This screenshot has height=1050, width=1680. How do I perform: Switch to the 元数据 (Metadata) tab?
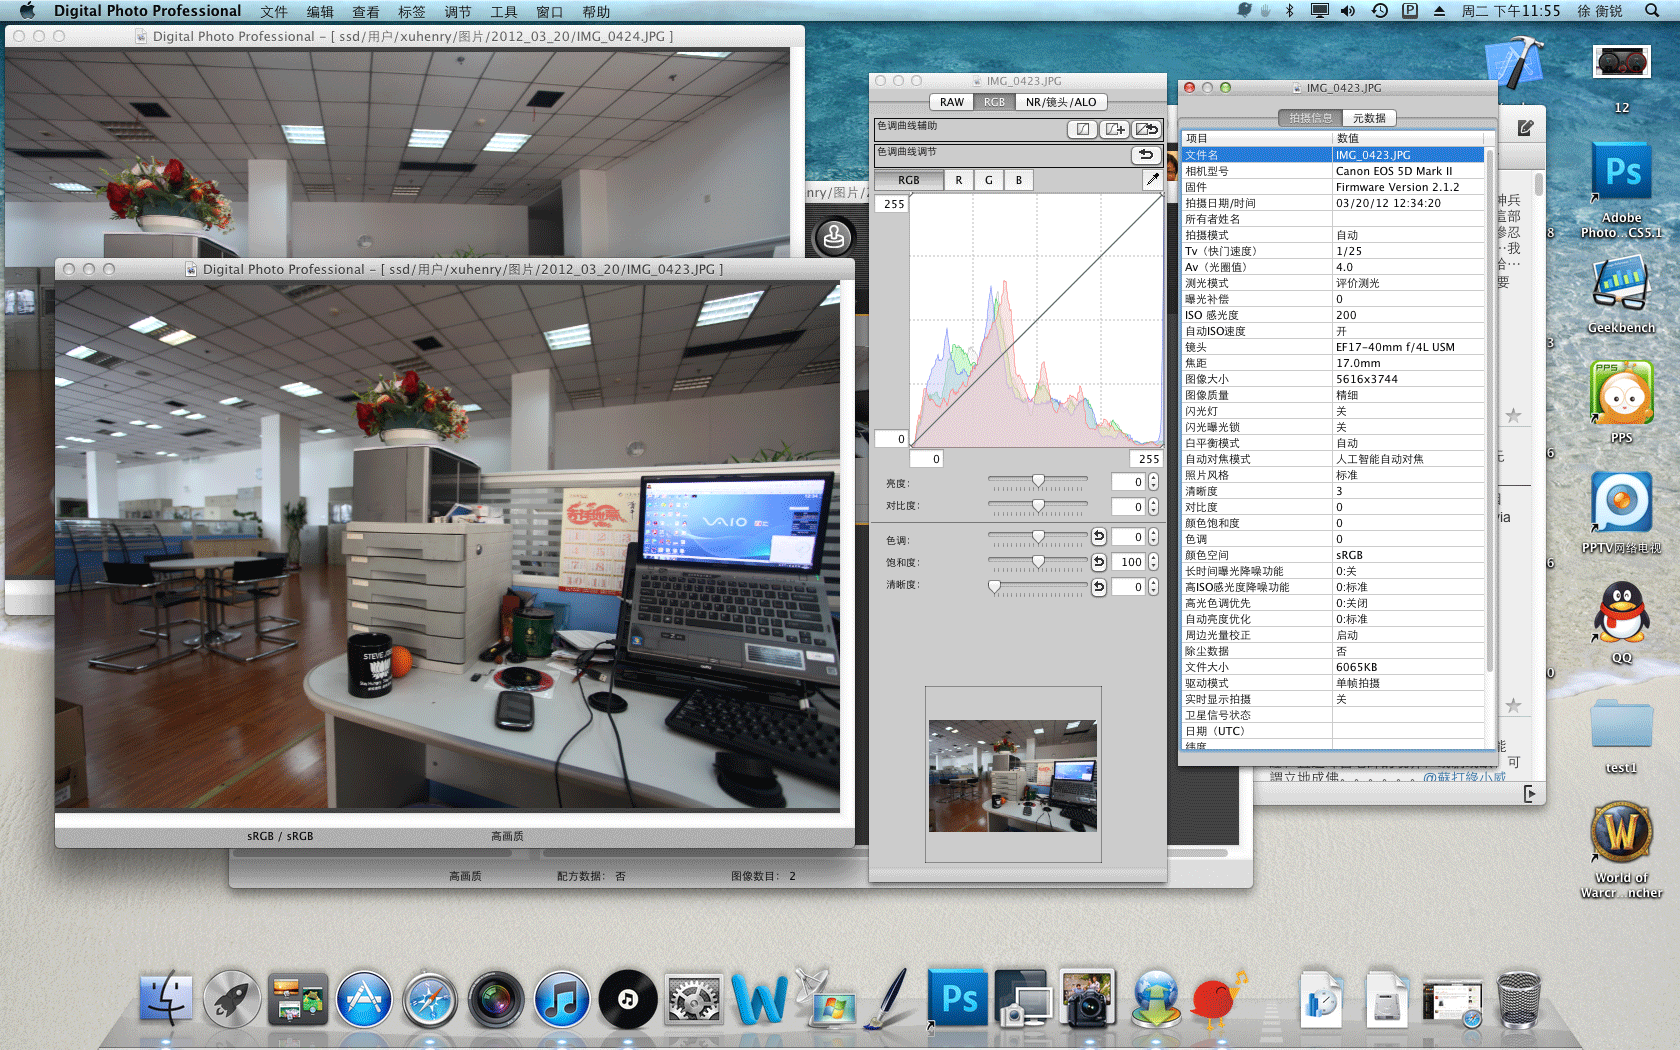(1368, 118)
